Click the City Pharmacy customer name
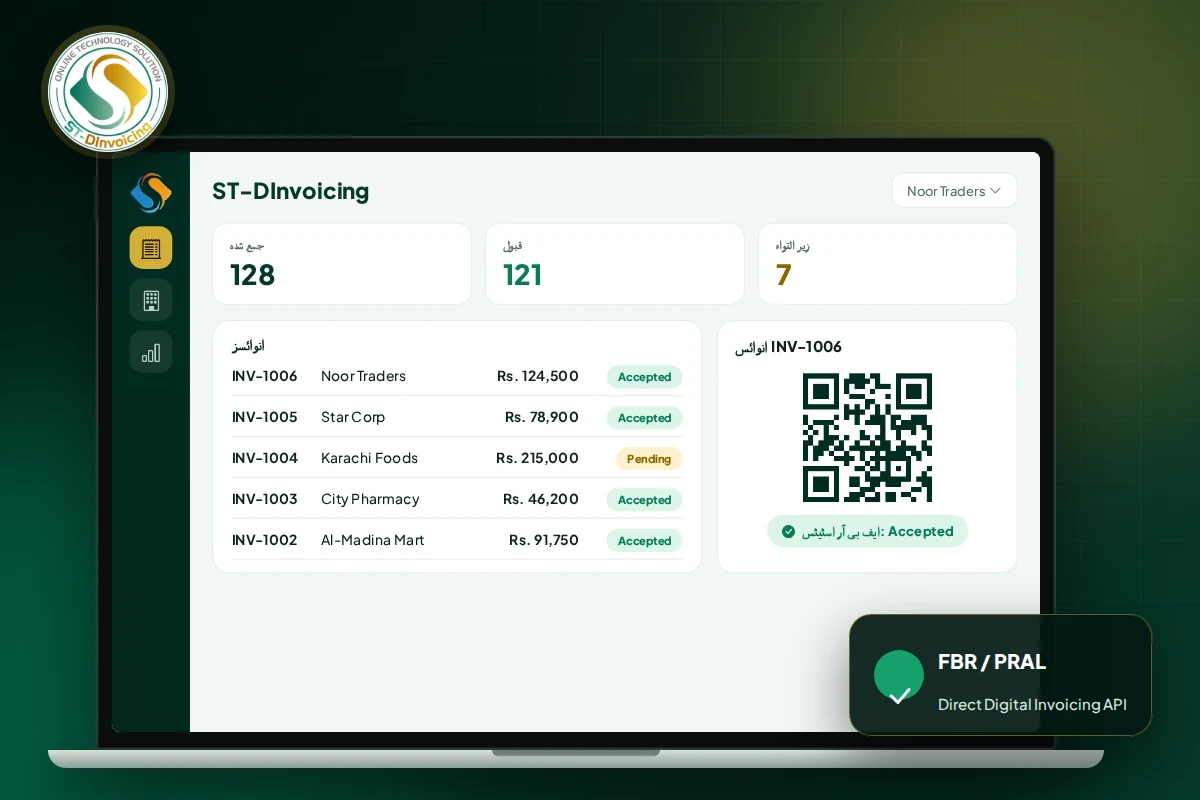This screenshot has width=1200, height=800. tap(370, 499)
